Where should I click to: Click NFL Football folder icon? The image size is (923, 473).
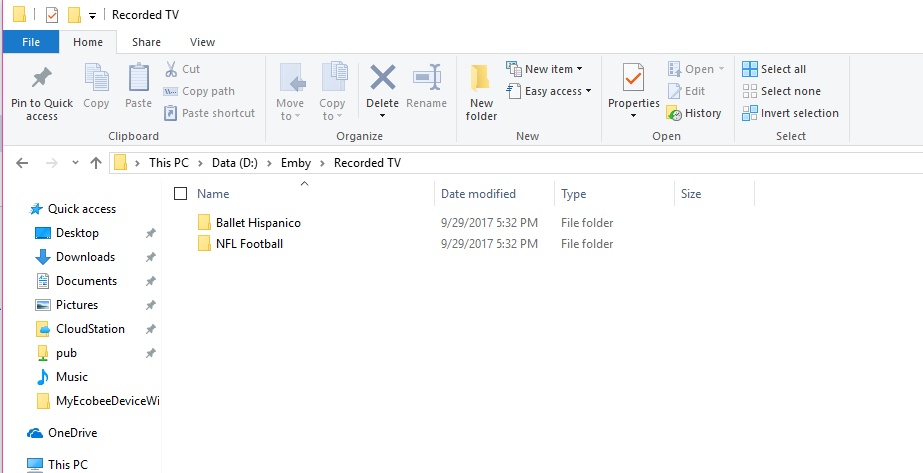click(x=204, y=243)
